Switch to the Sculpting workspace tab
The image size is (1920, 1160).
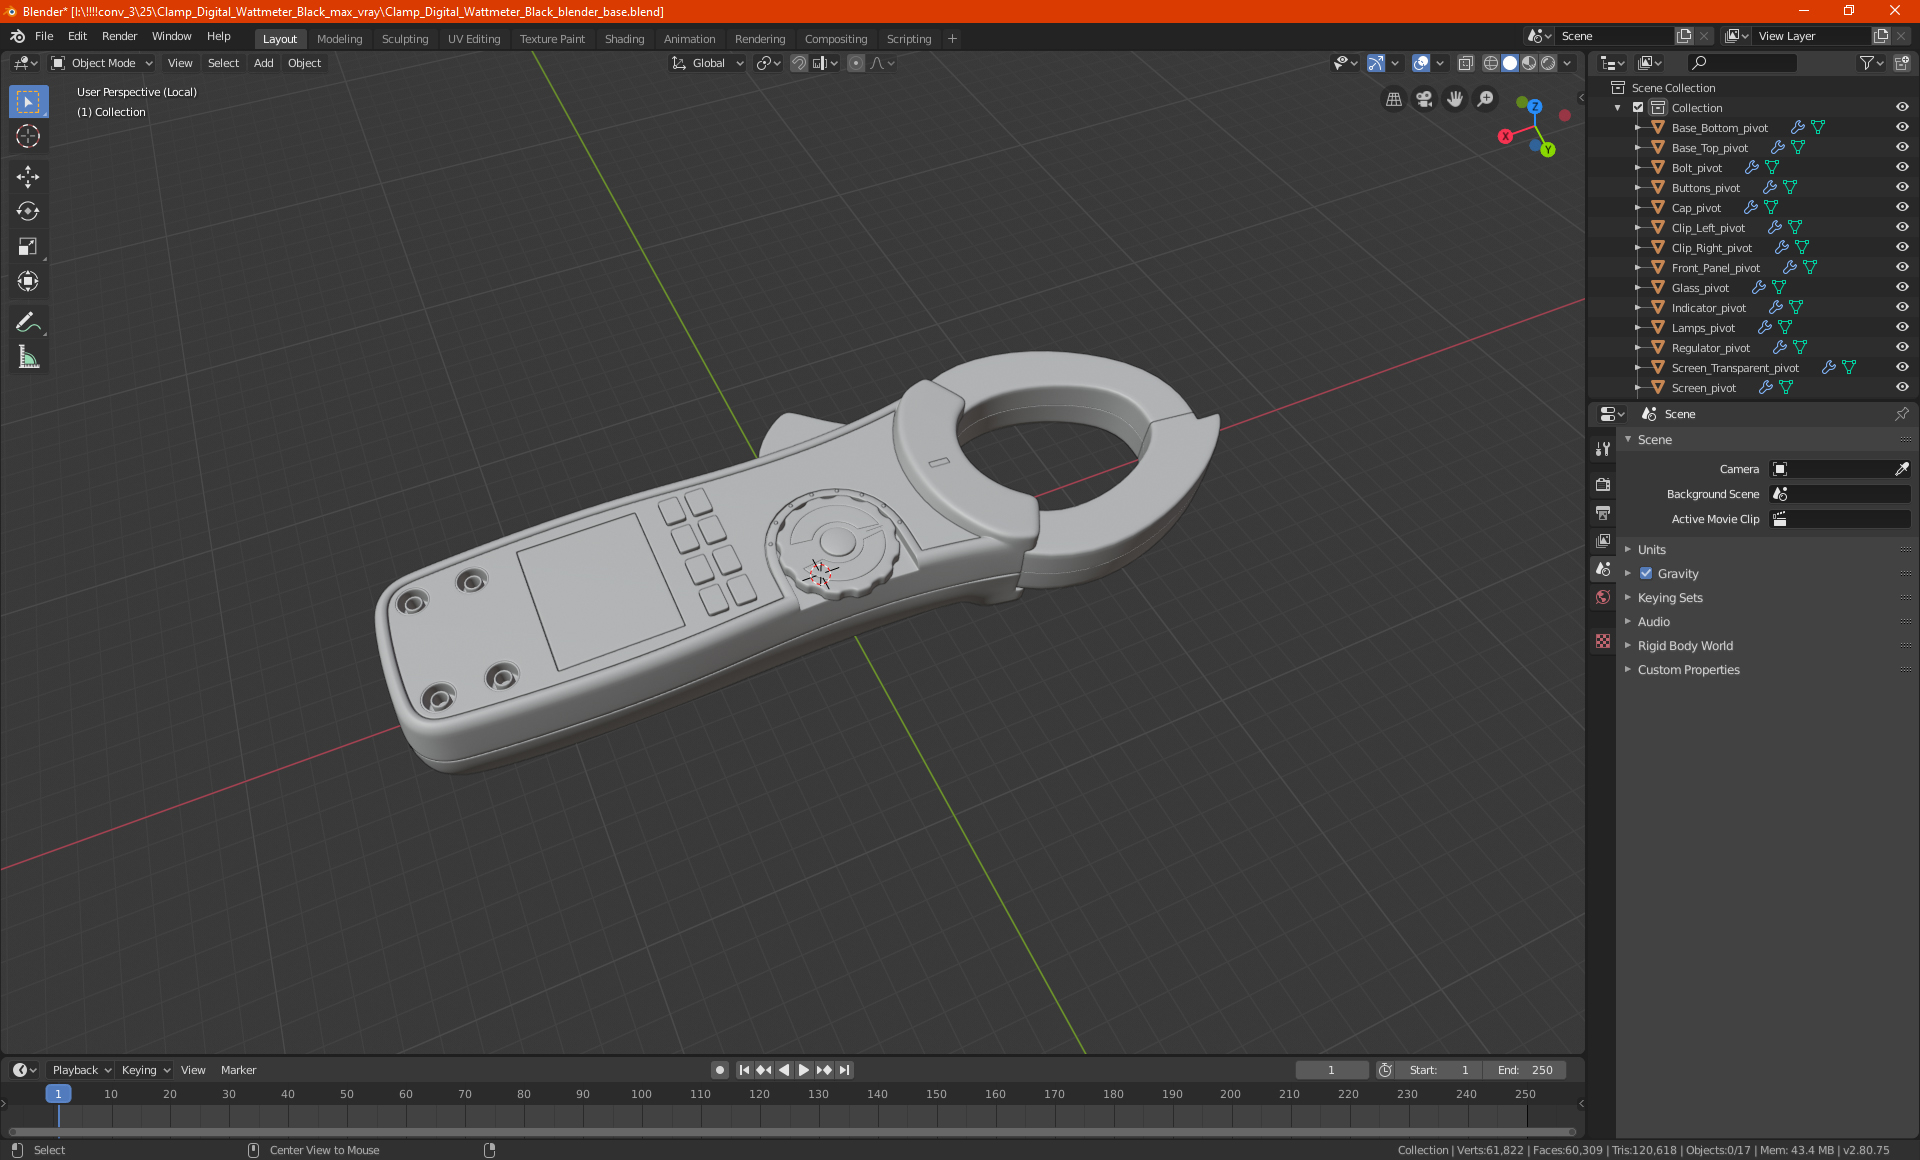(x=404, y=39)
